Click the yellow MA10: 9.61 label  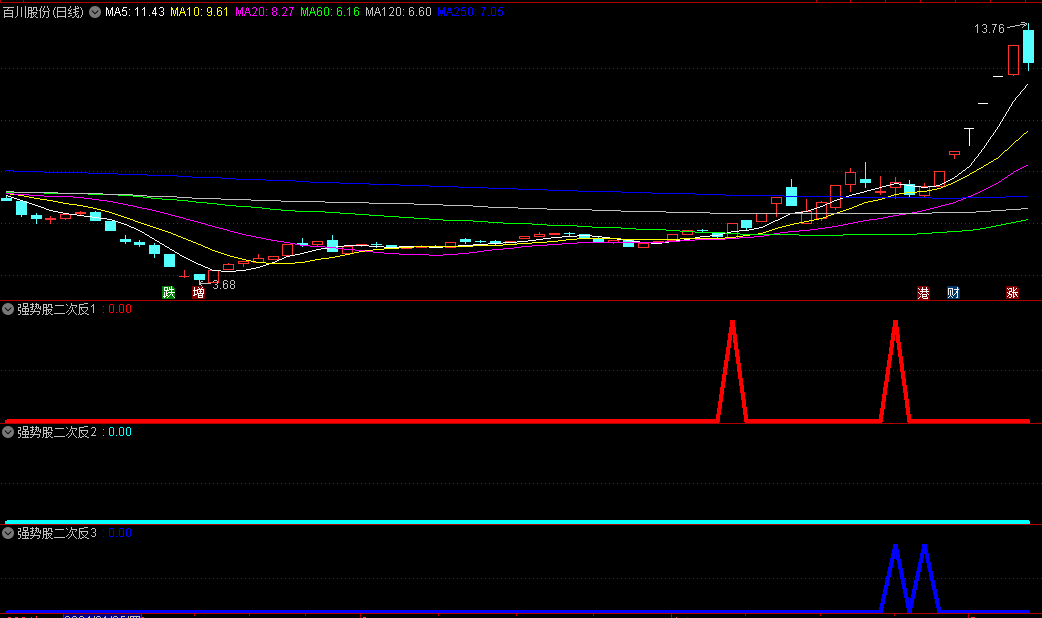click(199, 12)
